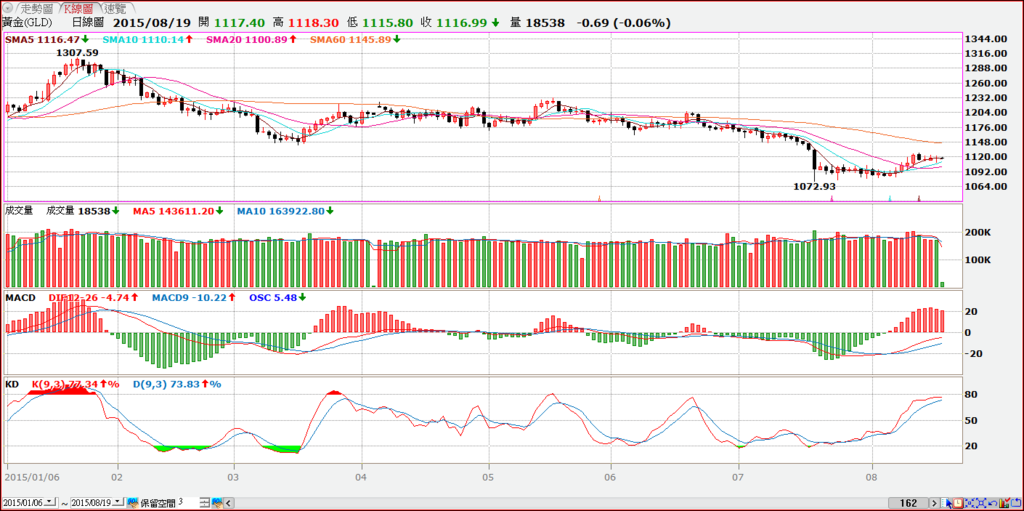Switch to the 走勢圖 tab

point(37,8)
